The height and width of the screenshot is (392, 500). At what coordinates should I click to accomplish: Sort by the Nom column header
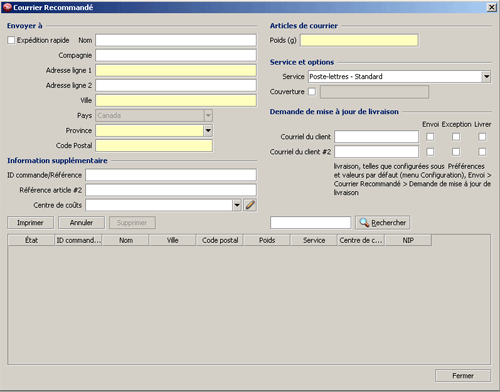tap(126, 240)
